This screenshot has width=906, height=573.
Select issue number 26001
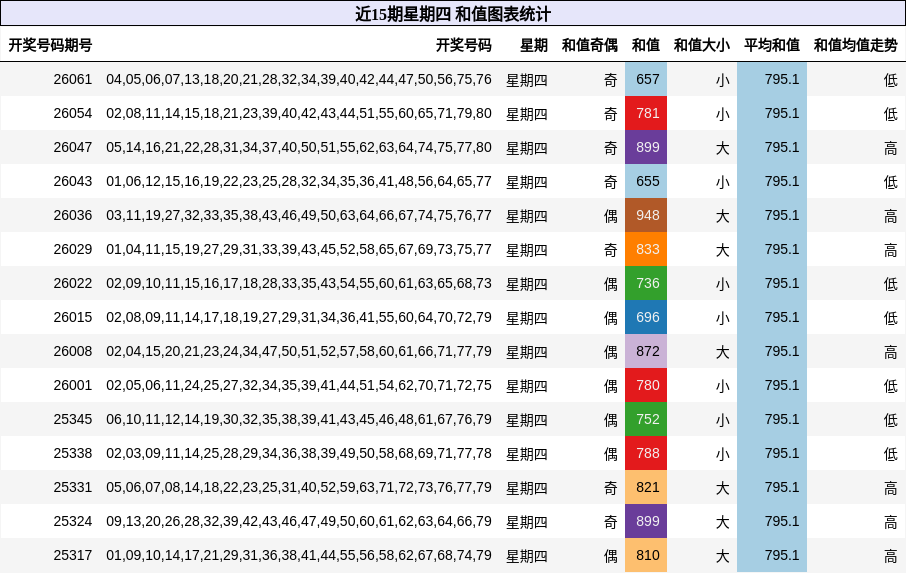point(73,385)
